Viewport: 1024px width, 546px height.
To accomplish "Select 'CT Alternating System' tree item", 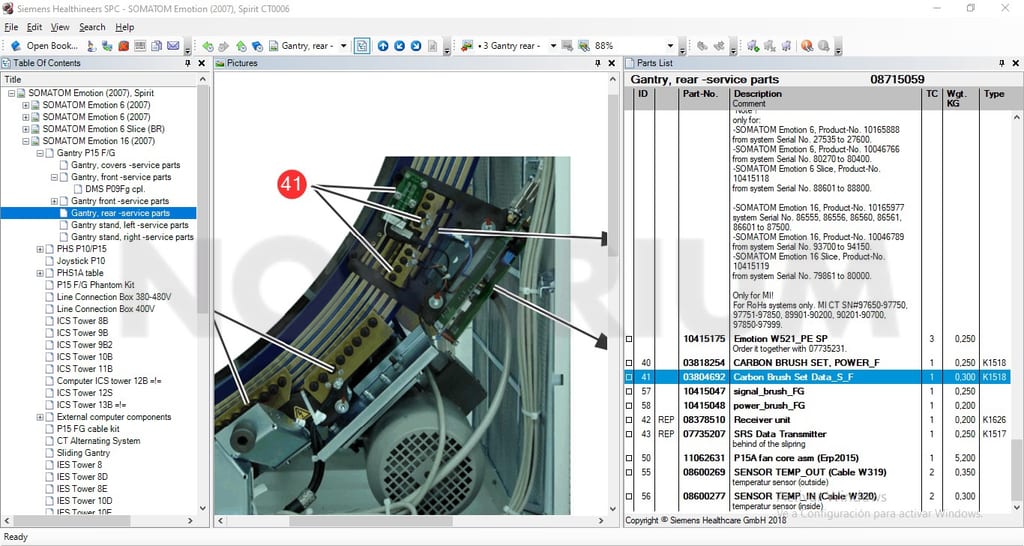I will click(98, 441).
